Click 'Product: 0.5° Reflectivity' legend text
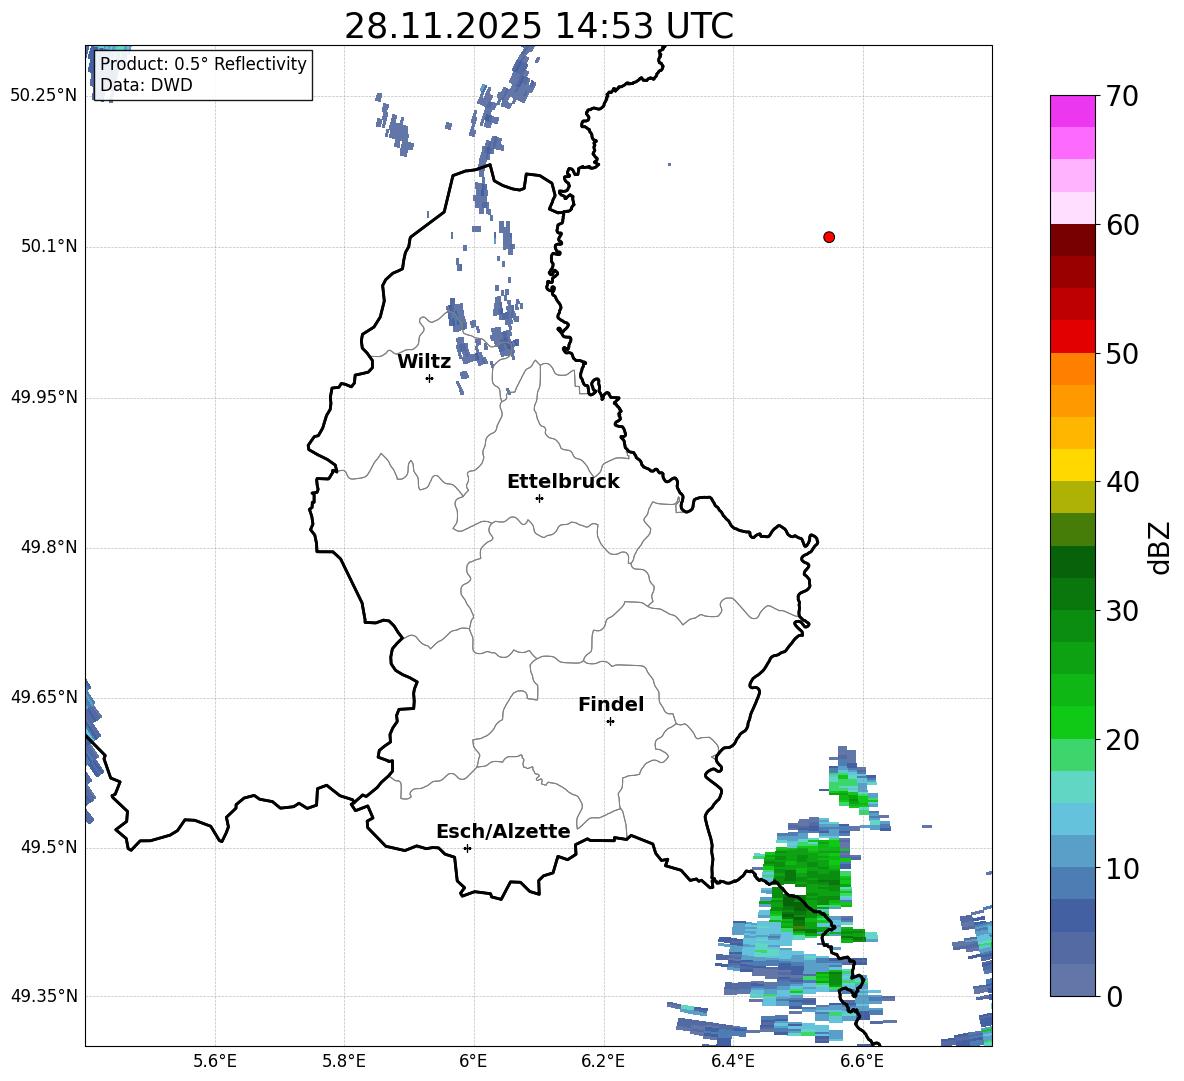This screenshot has height=1081, width=1184. 203,63
